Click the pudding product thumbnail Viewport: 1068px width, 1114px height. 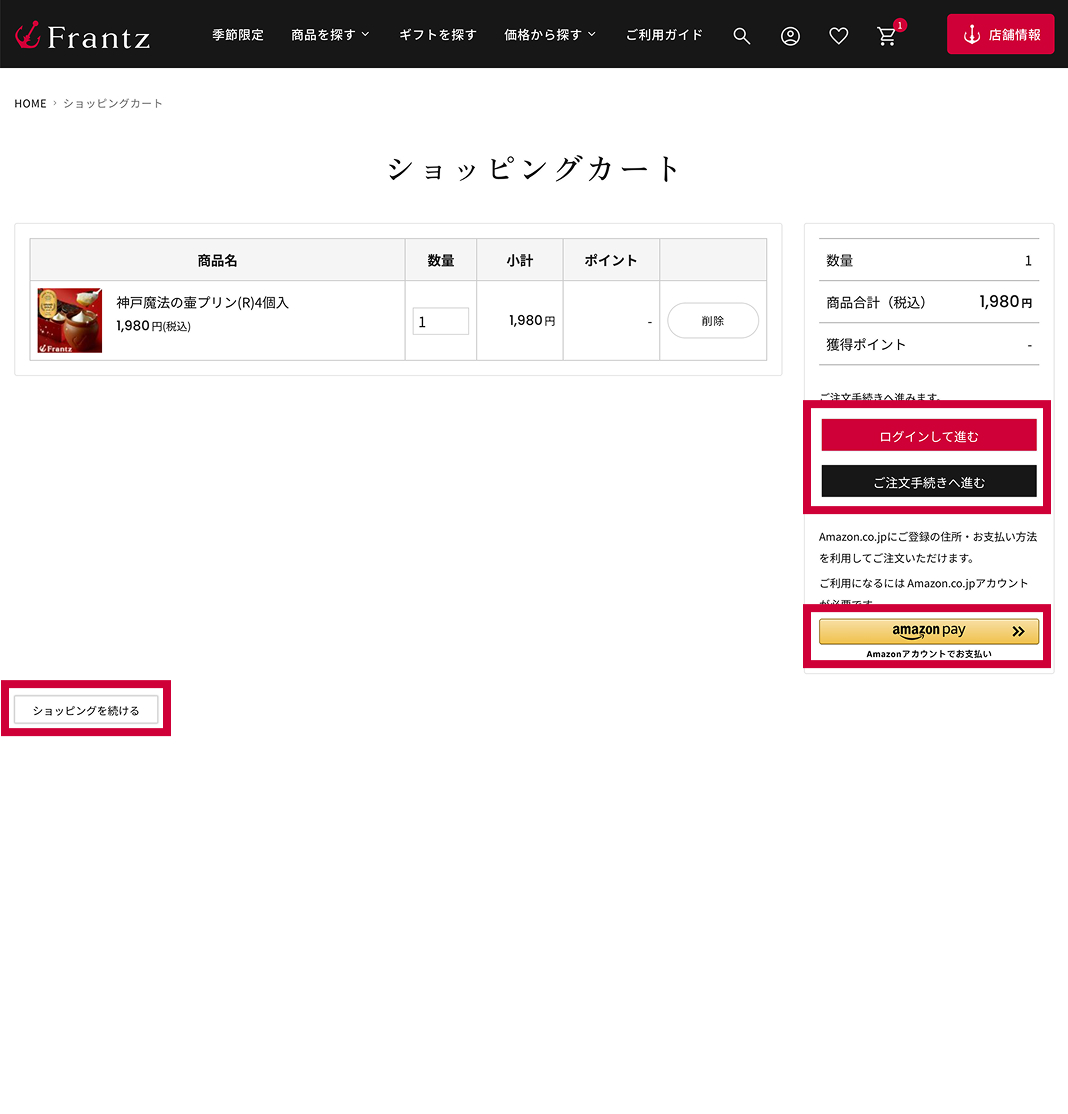70,320
